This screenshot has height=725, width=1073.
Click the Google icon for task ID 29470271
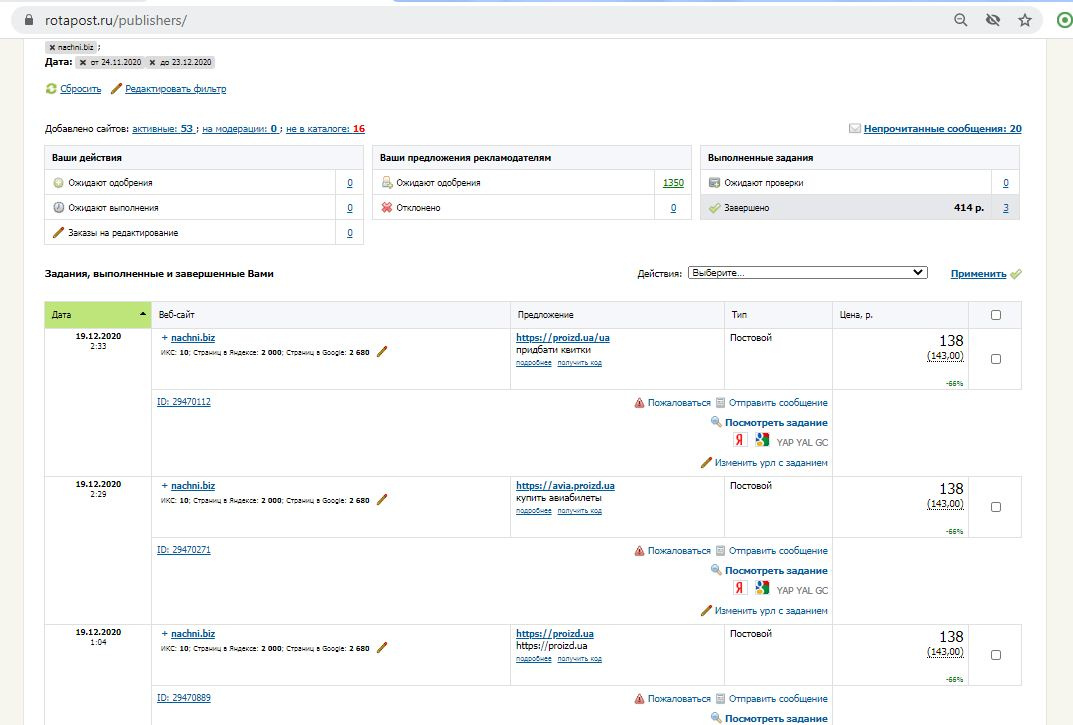point(762,588)
